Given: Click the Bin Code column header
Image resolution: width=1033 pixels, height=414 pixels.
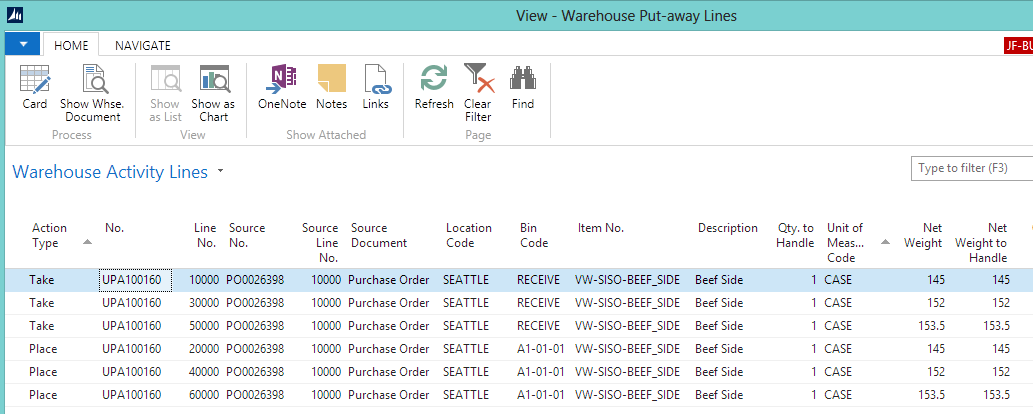Looking at the screenshot, I should (534, 235).
